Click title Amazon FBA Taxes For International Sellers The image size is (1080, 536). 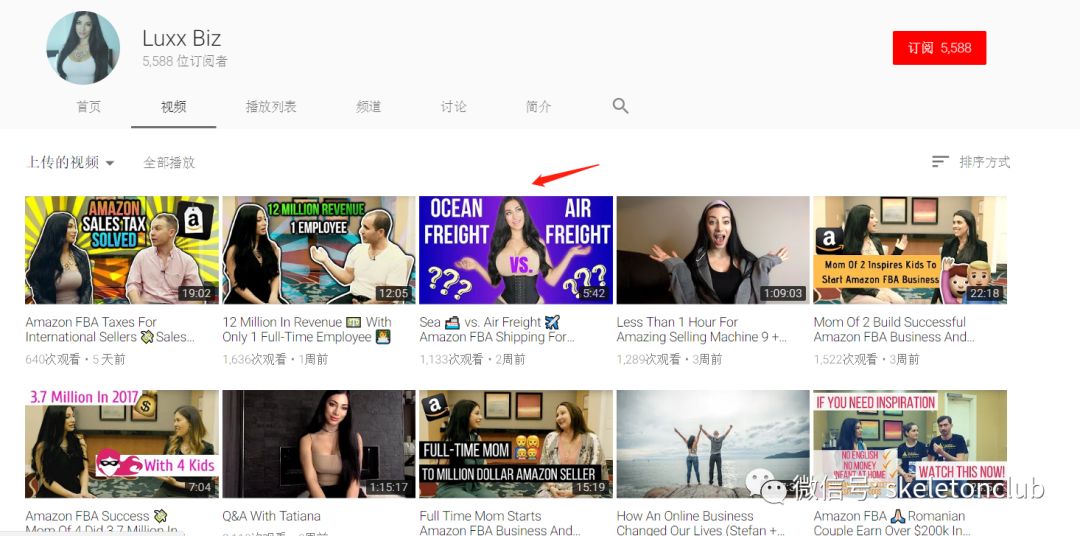point(110,329)
